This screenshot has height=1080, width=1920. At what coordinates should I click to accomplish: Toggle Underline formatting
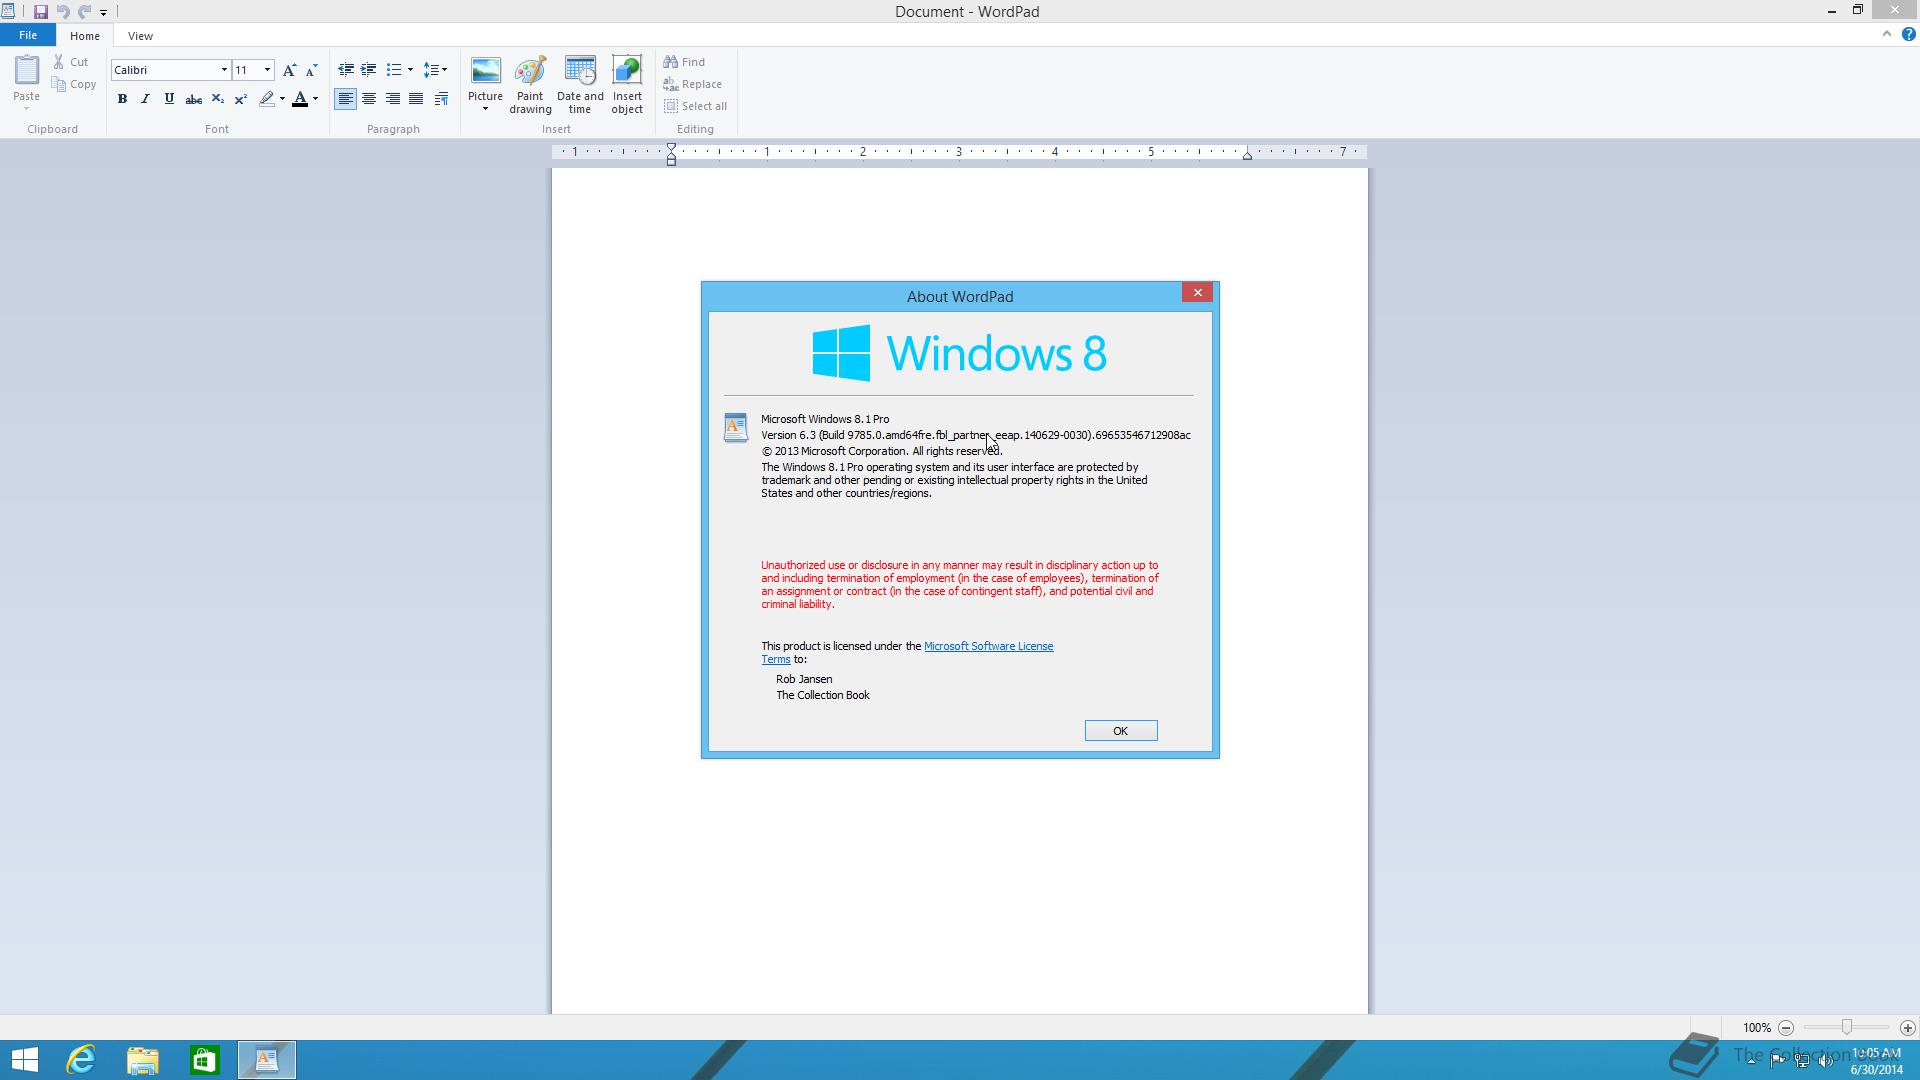pyautogui.click(x=169, y=99)
